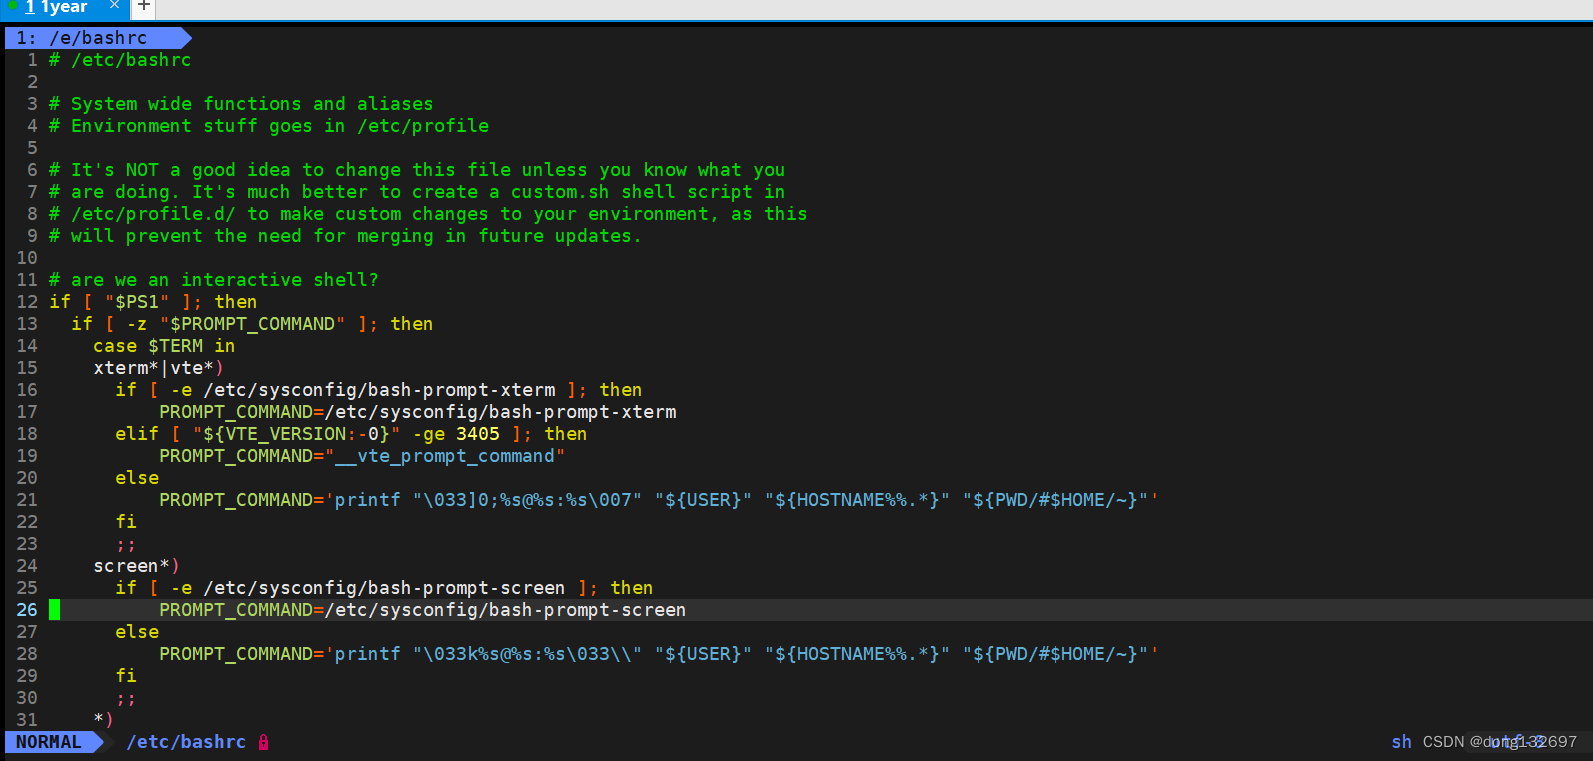Click the 'screen*)' pattern on line 24
This screenshot has width=1593, height=761.
click(137, 566)
